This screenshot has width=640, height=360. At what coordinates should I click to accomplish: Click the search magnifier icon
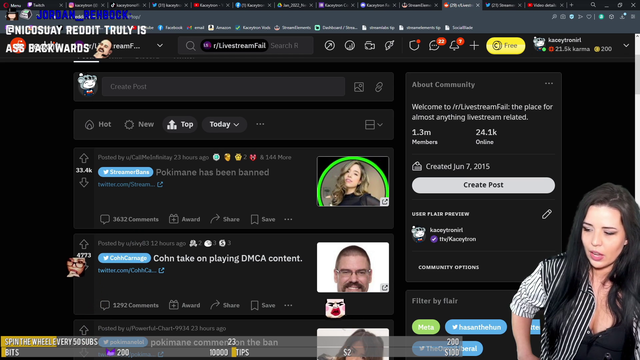(190, 46)
